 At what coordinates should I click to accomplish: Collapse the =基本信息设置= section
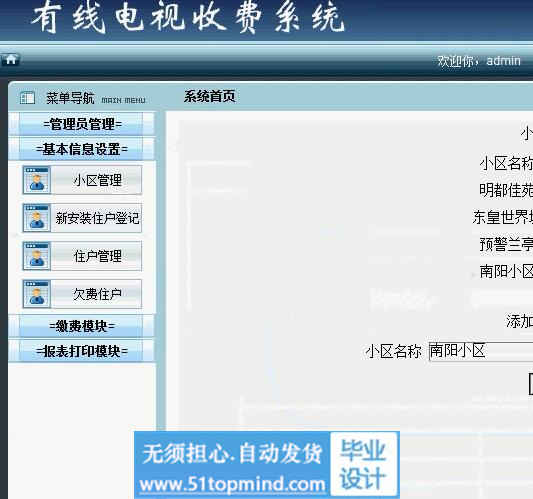(x=82, y=149)
